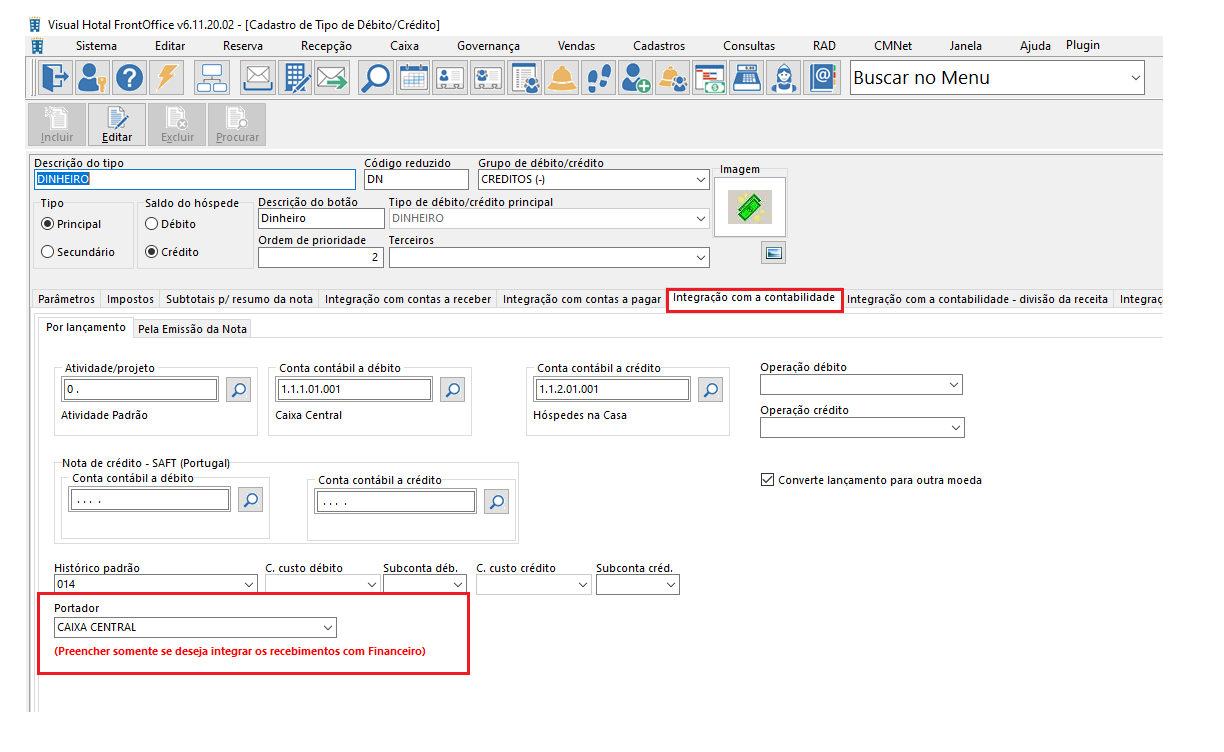This screenshot has height=752, width=1224.
Task: Open the Cadastros menu
Action: pyautogui.click(x=659, y=46)
